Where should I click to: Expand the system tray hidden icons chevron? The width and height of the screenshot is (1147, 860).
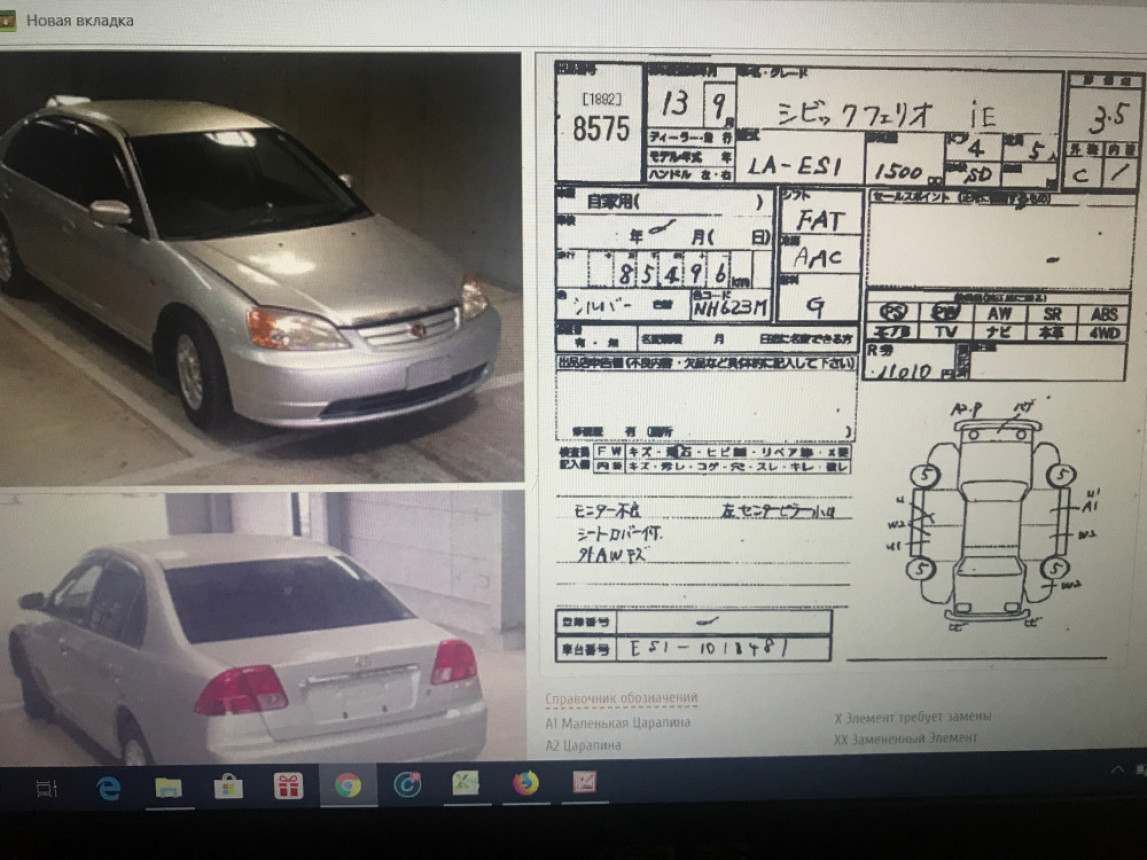[x=1117, y=769]
